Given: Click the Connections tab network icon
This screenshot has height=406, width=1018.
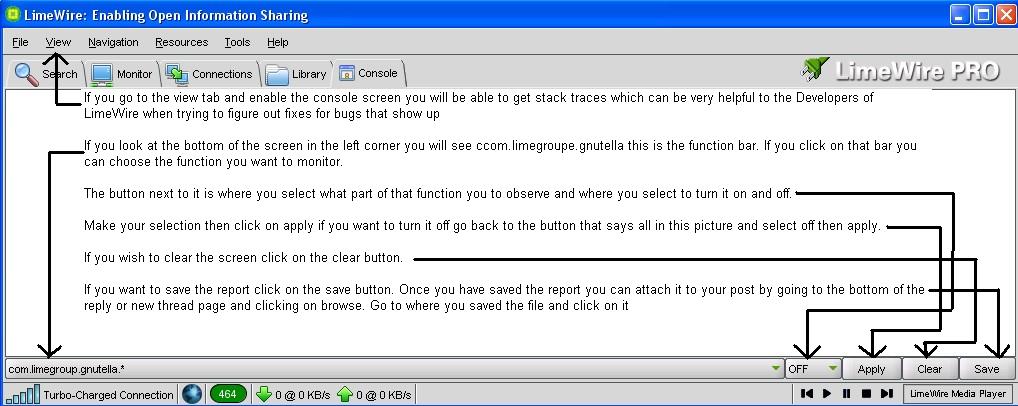Looking at the screenshot, I should [177, 74].
